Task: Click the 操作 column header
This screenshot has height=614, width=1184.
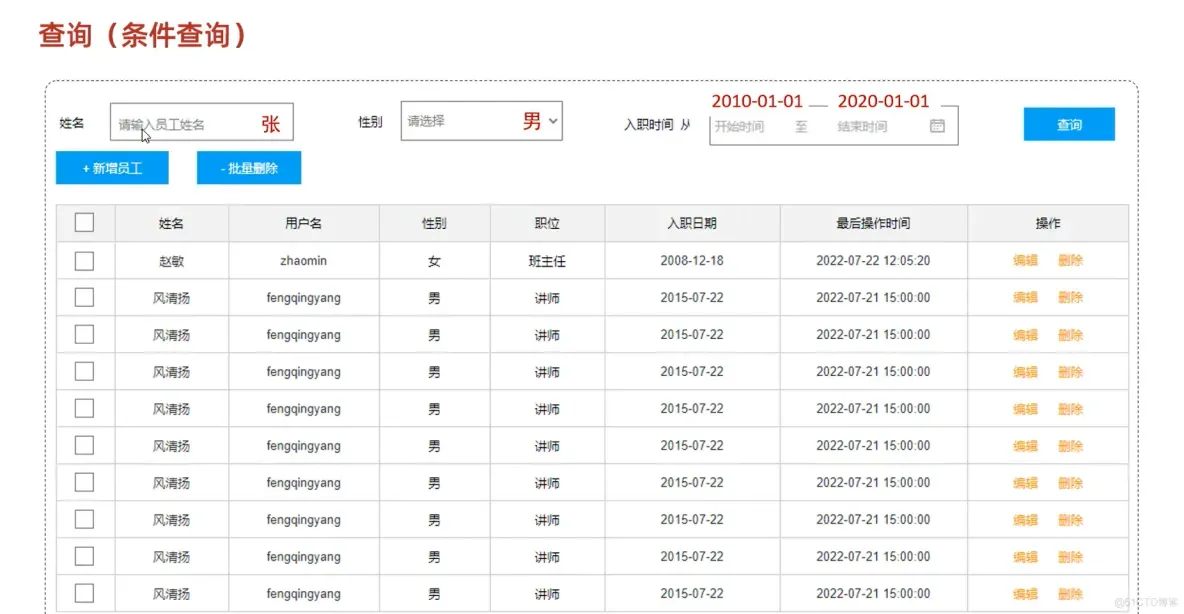Action: tap(1047, 224)
